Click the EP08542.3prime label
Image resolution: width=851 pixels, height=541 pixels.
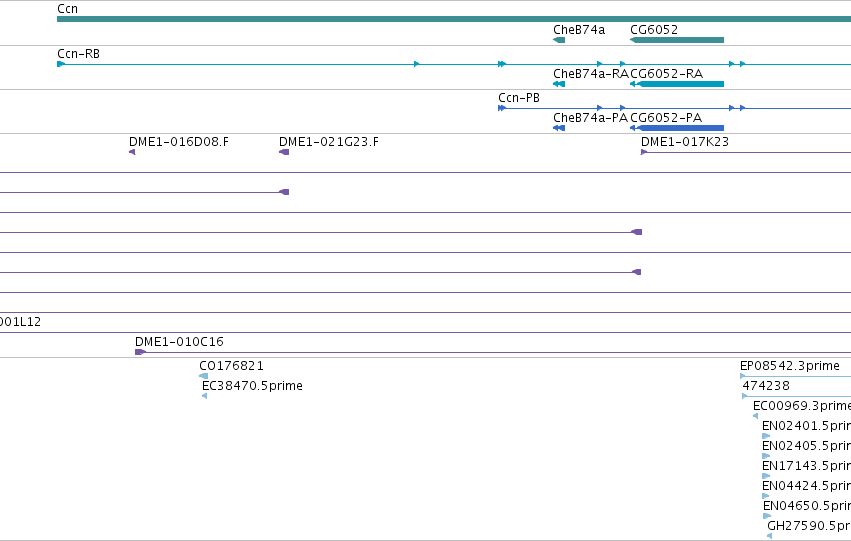click(x=790, y=366)
